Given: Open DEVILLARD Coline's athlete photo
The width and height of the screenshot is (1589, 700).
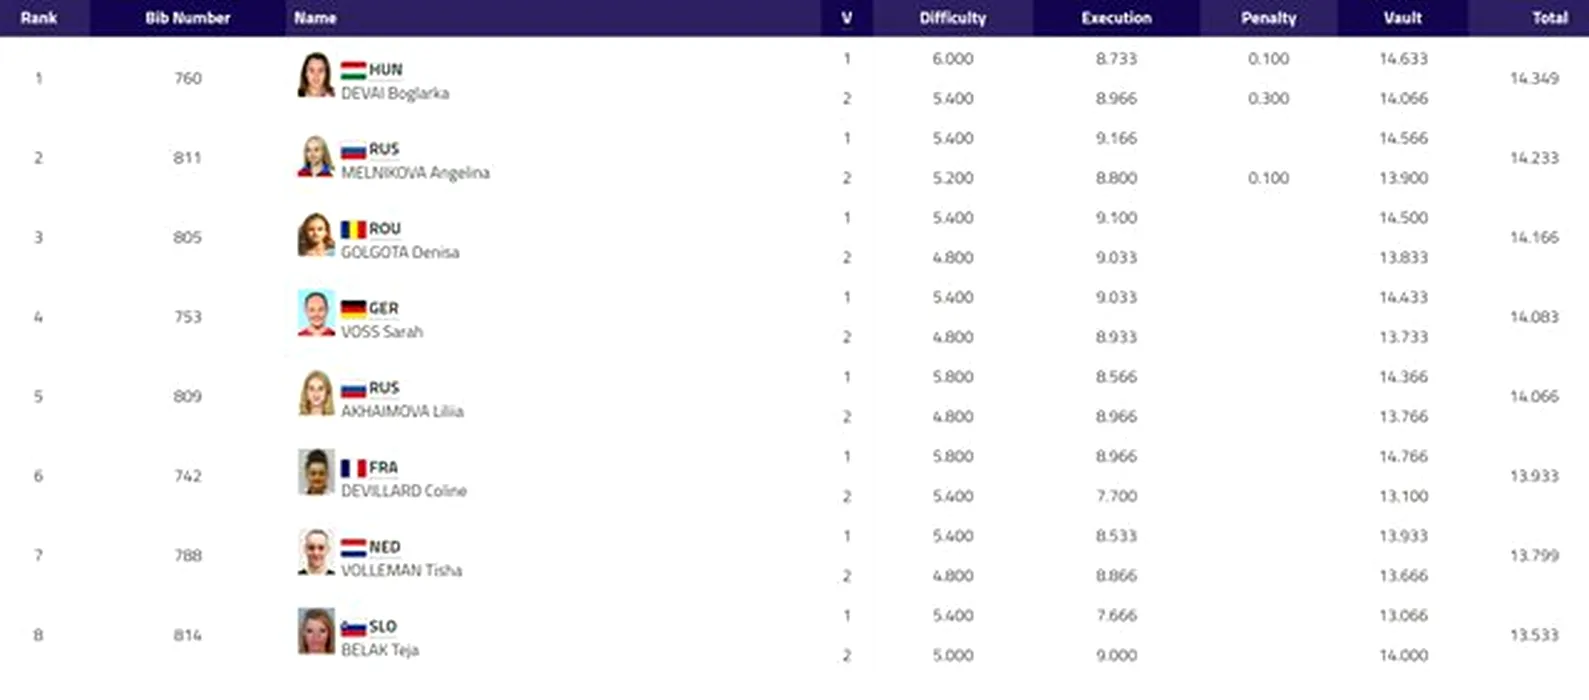Looking at the screenshot, I should tap(316, 473).
